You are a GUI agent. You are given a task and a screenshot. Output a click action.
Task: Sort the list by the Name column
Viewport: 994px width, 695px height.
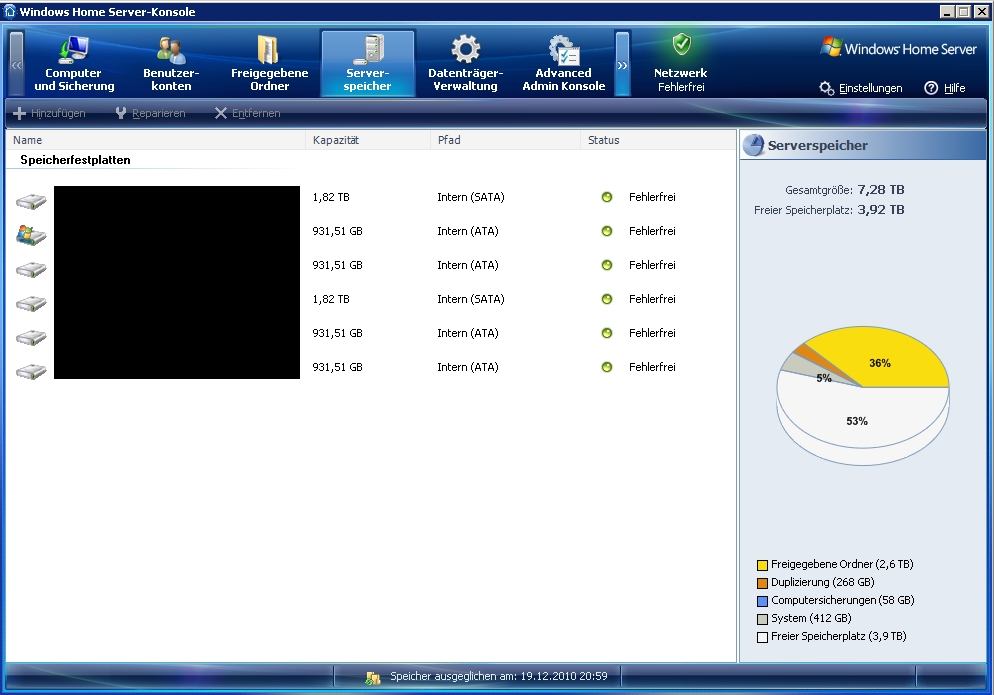[x=156, y=140]
